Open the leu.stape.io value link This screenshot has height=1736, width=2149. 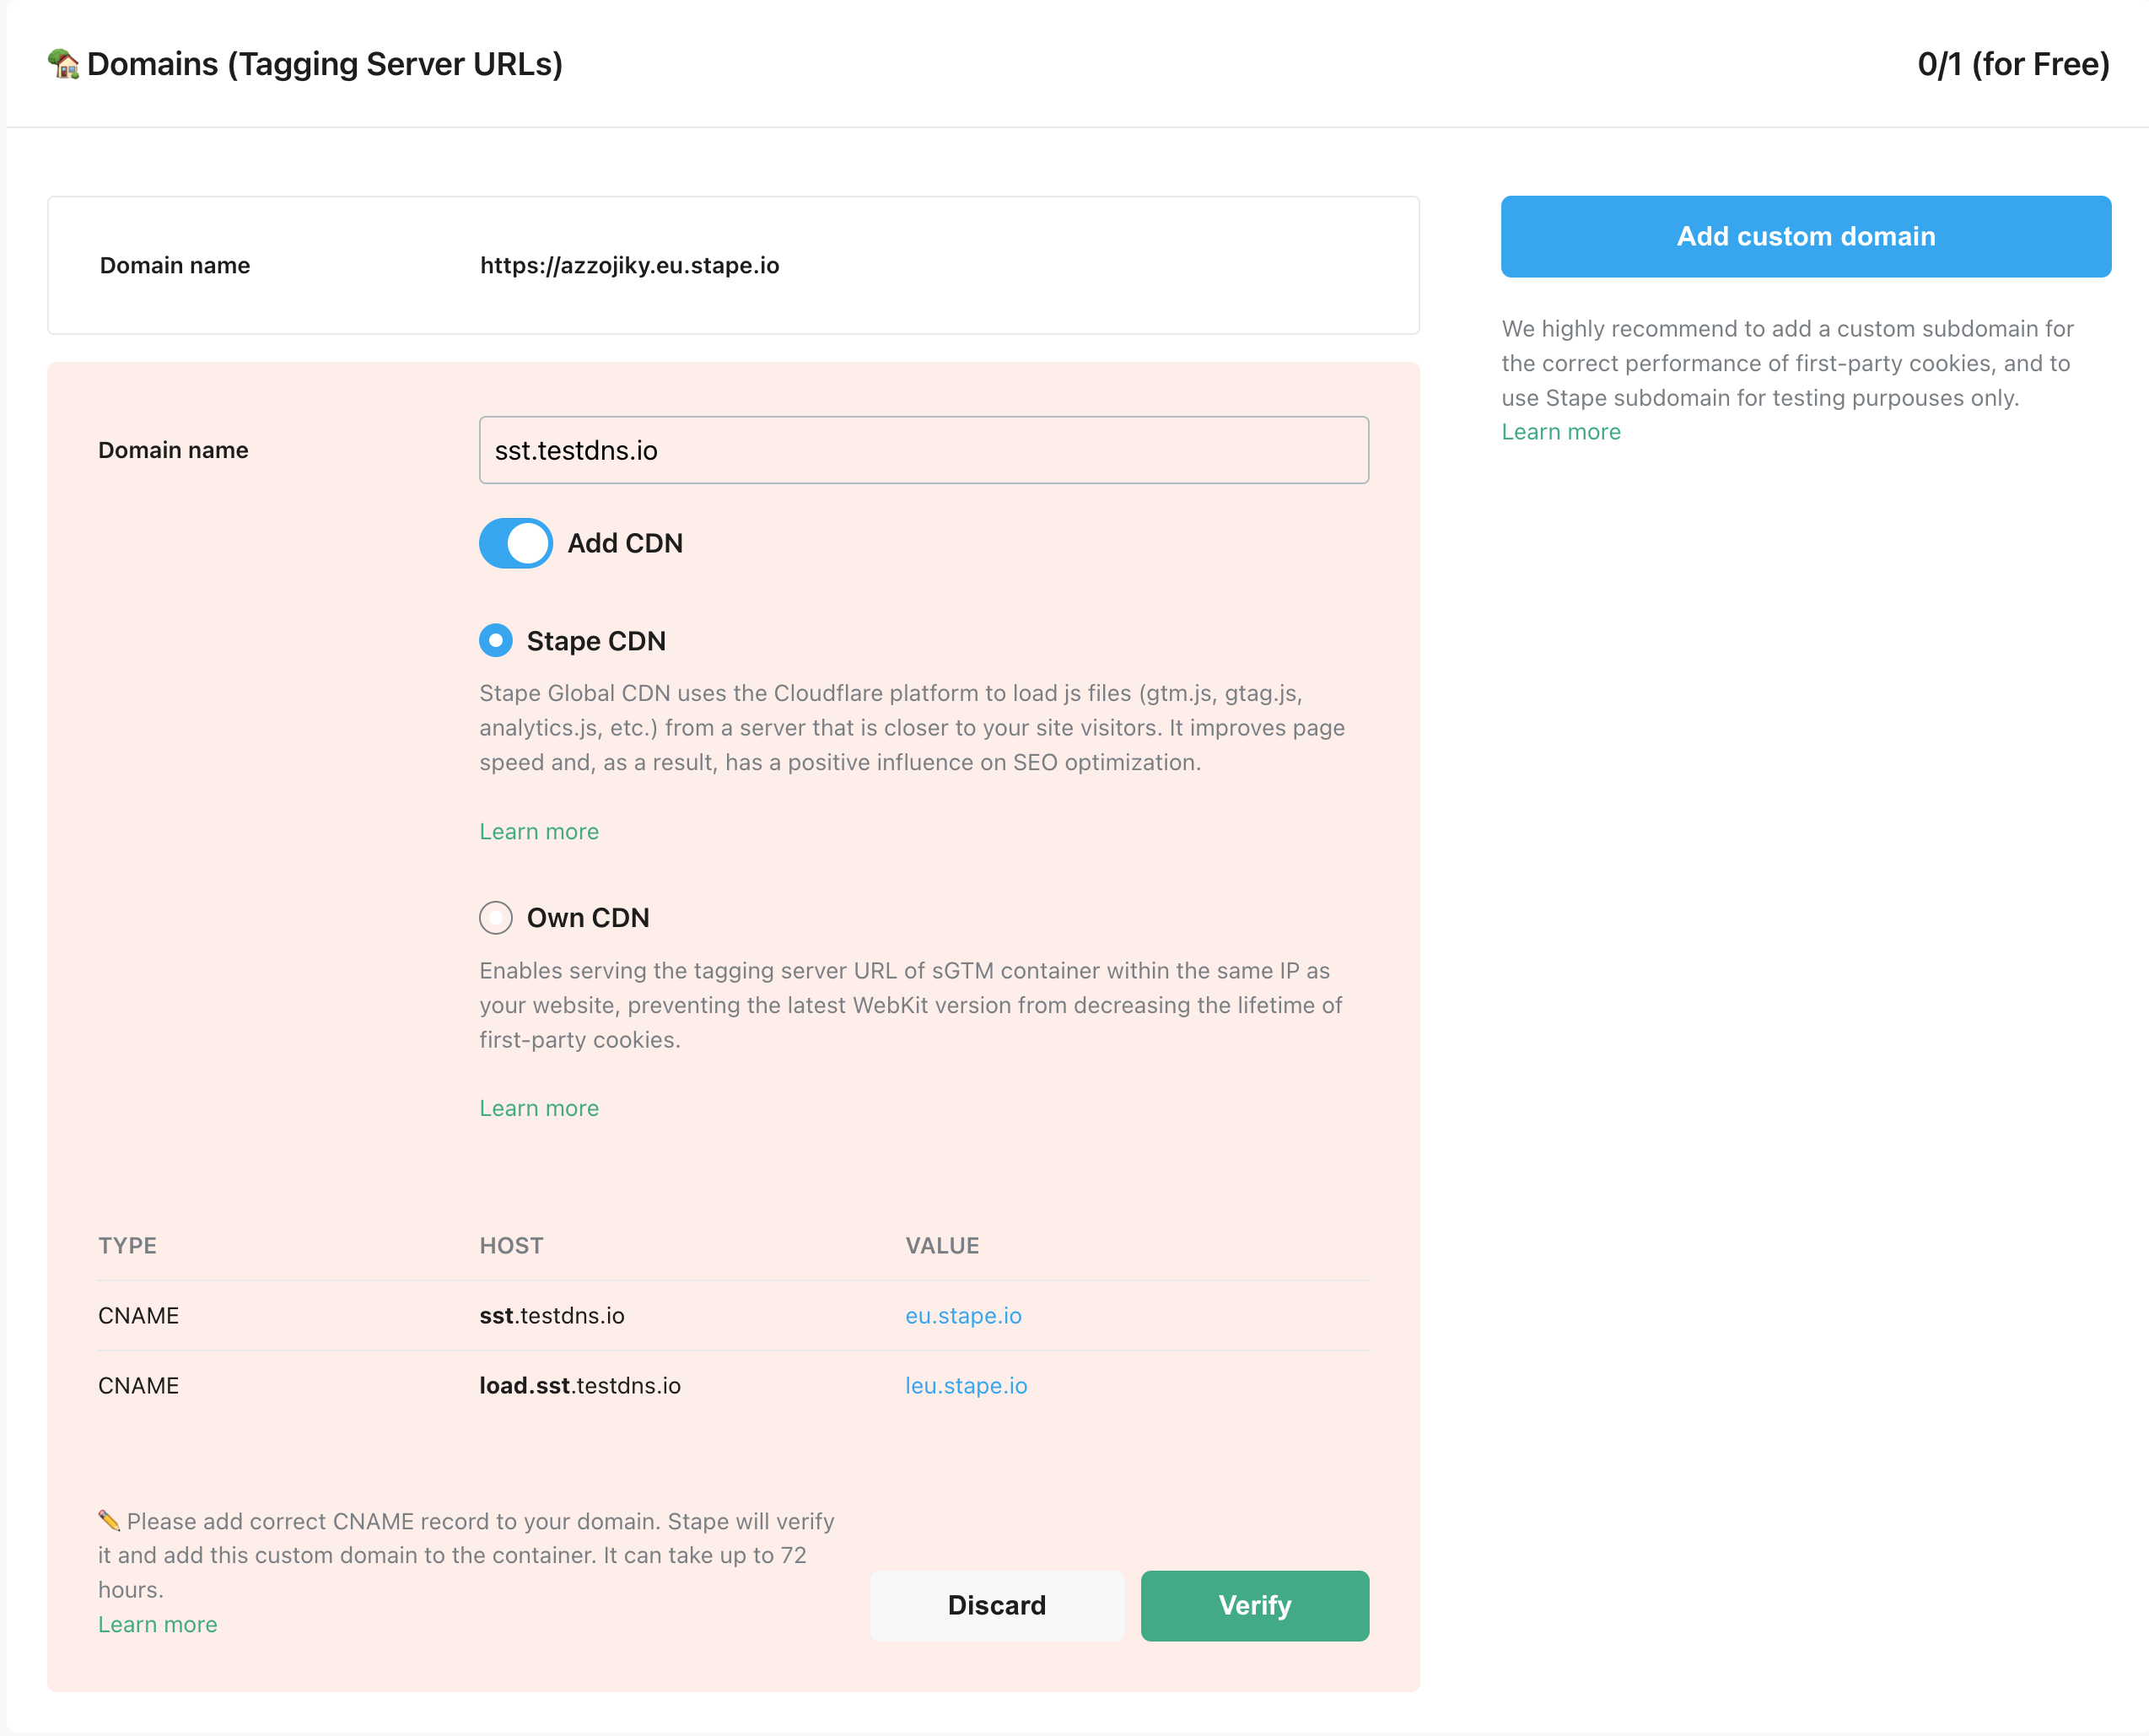click(965, 1385)
